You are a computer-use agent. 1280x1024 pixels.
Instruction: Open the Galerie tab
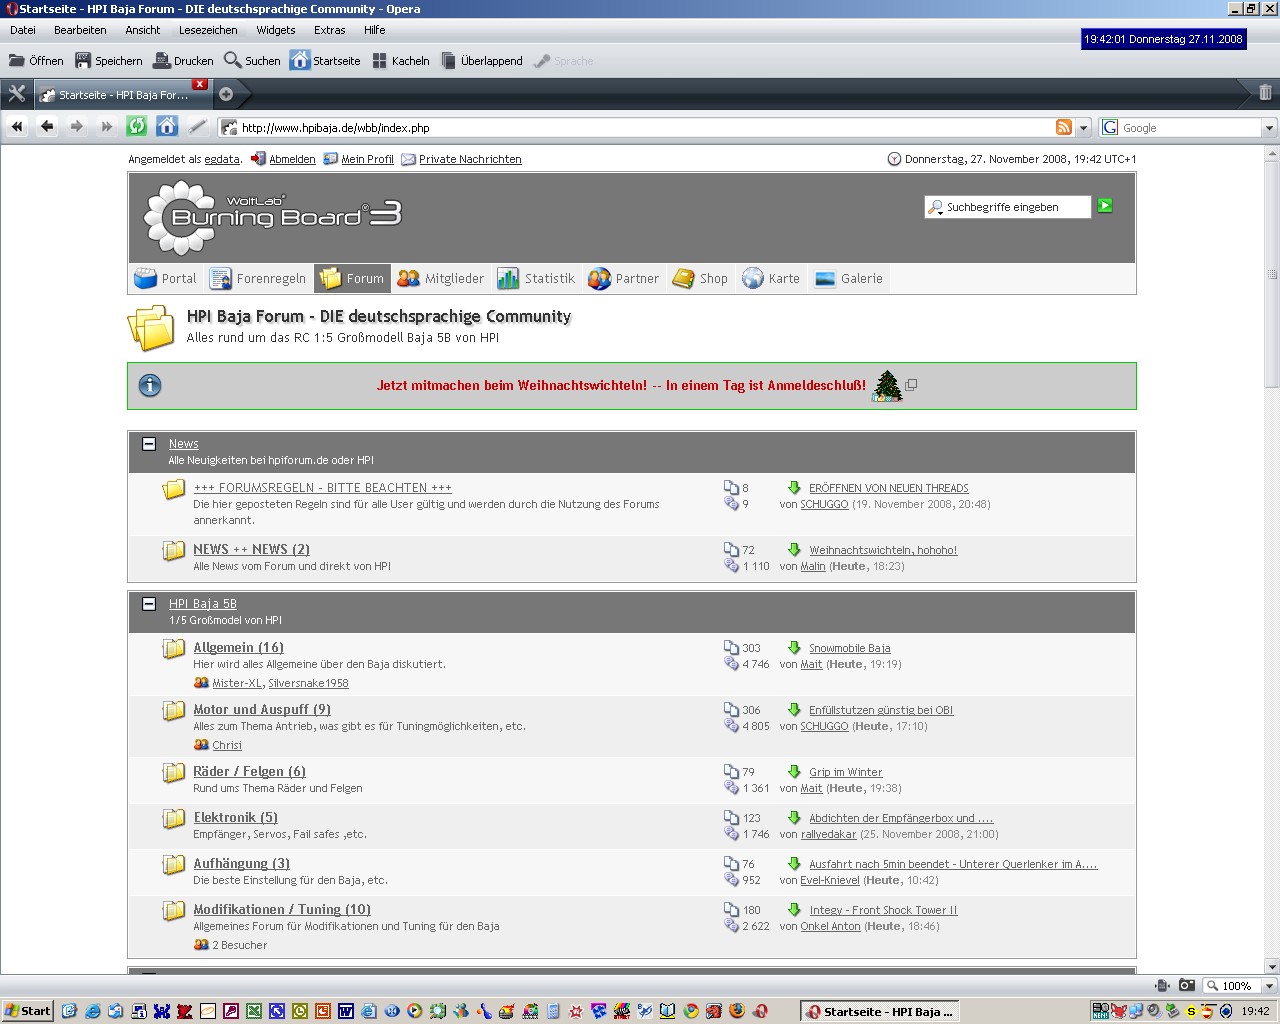click(x=849, y=279)
